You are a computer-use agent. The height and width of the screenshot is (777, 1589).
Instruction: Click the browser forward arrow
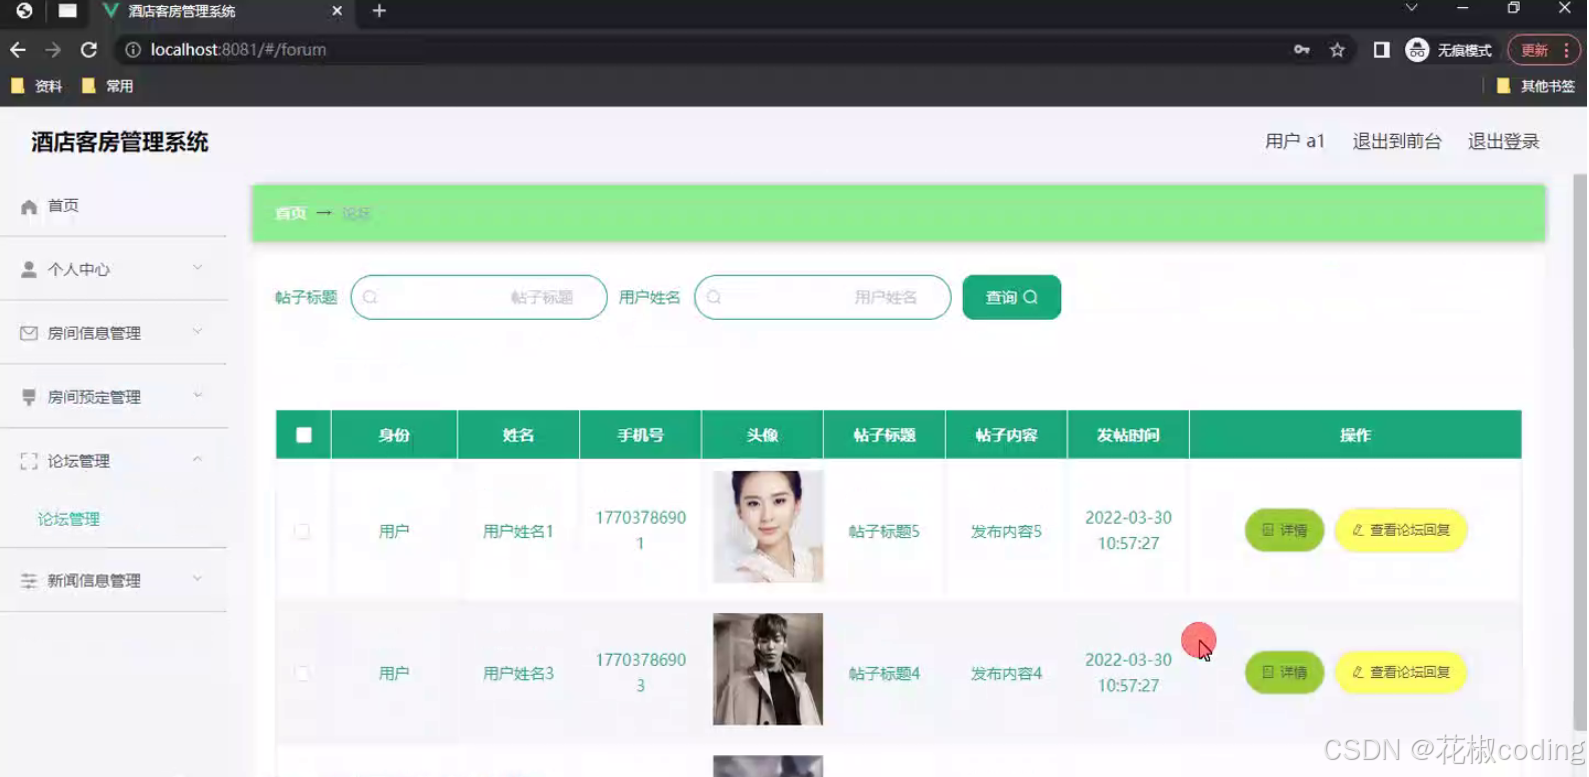53,49
